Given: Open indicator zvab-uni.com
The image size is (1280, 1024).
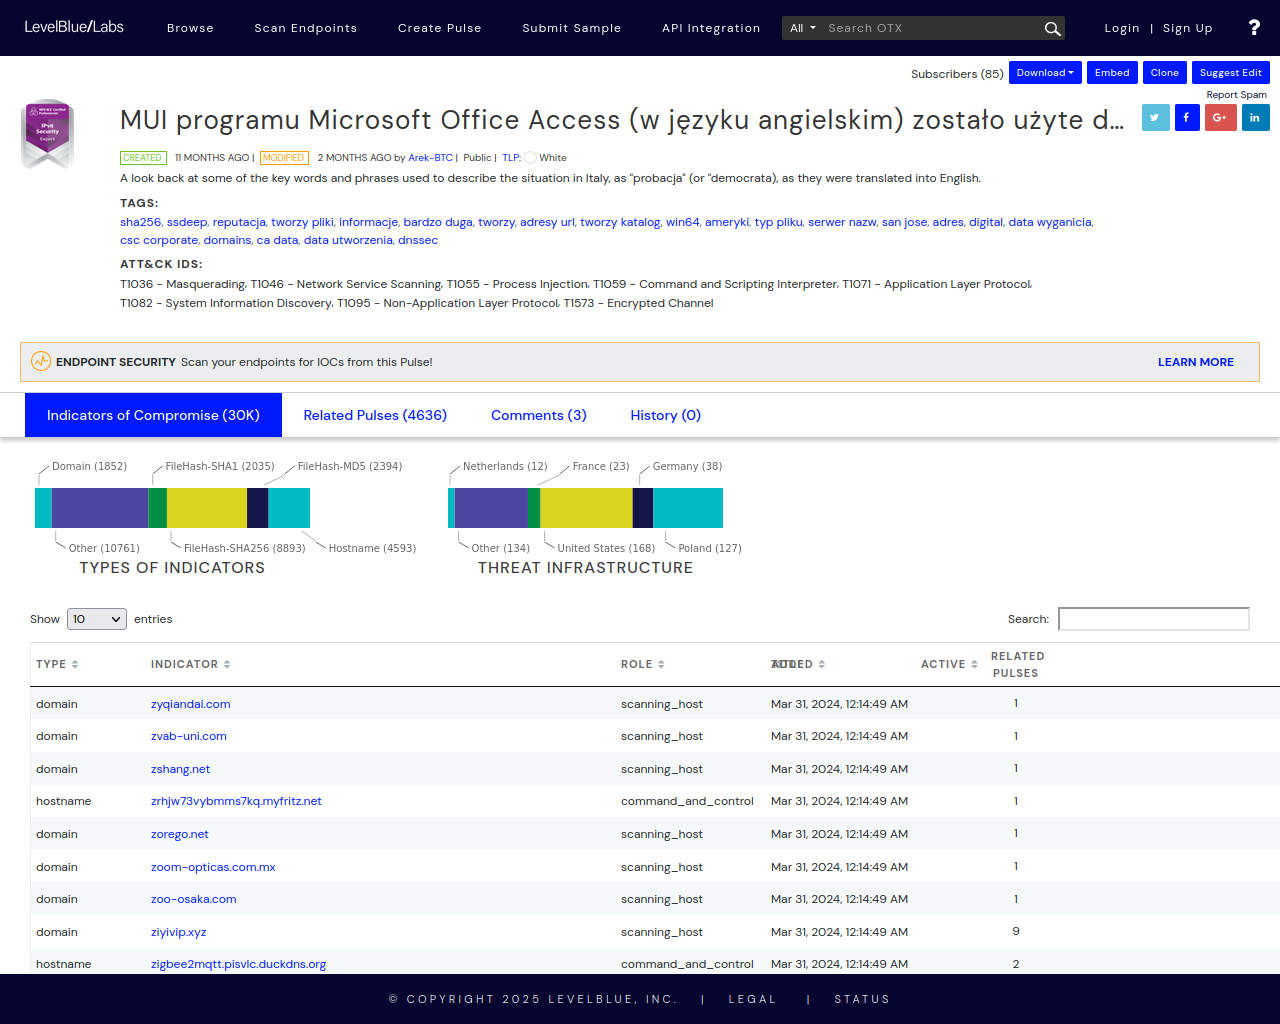Looking at the screenshot, I should tap(189, 736).
